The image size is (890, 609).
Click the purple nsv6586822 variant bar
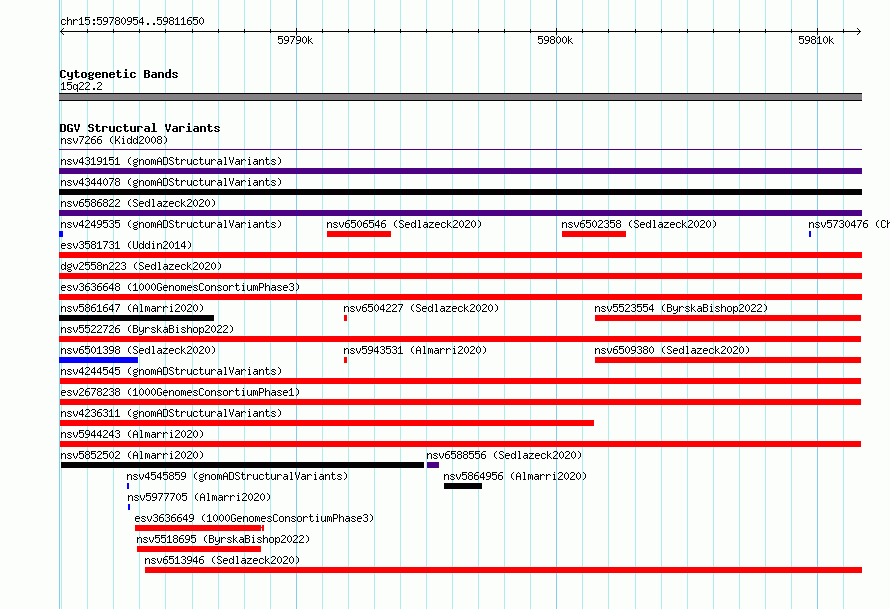pos(460,213)
